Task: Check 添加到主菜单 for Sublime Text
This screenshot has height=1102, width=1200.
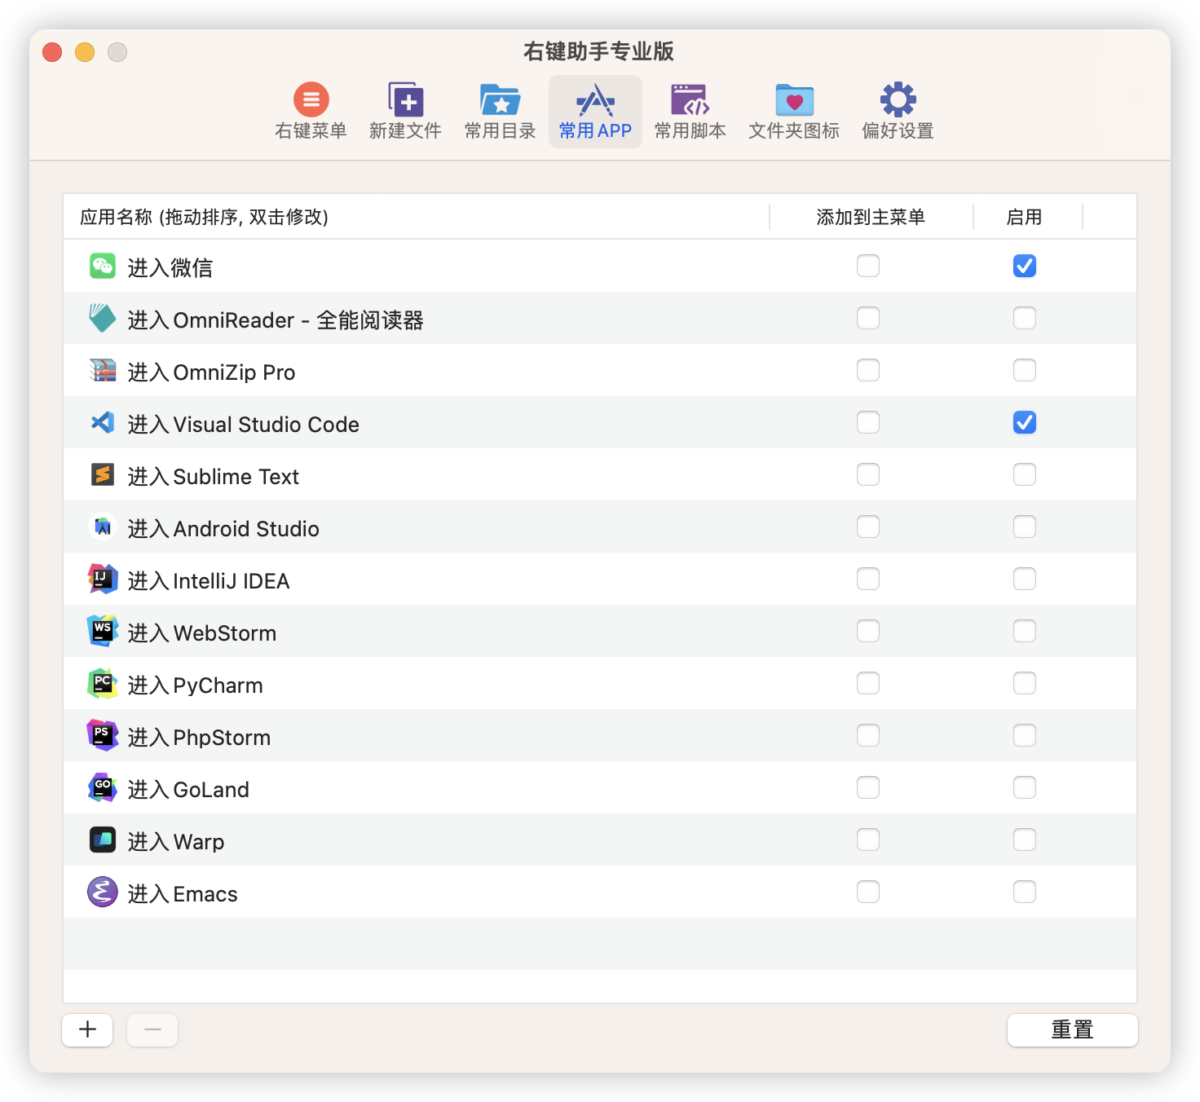Action: [868, 475]
